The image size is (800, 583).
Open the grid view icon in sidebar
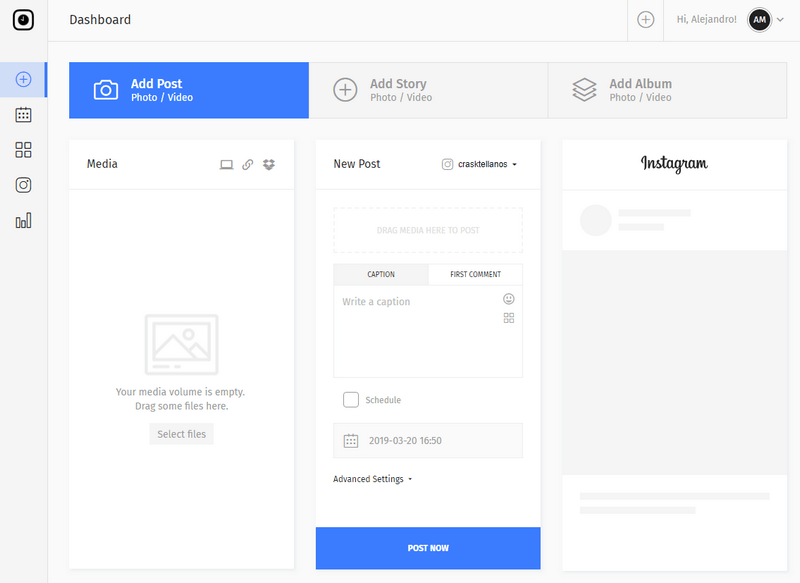pyautogui.click(x=23, y=150)
